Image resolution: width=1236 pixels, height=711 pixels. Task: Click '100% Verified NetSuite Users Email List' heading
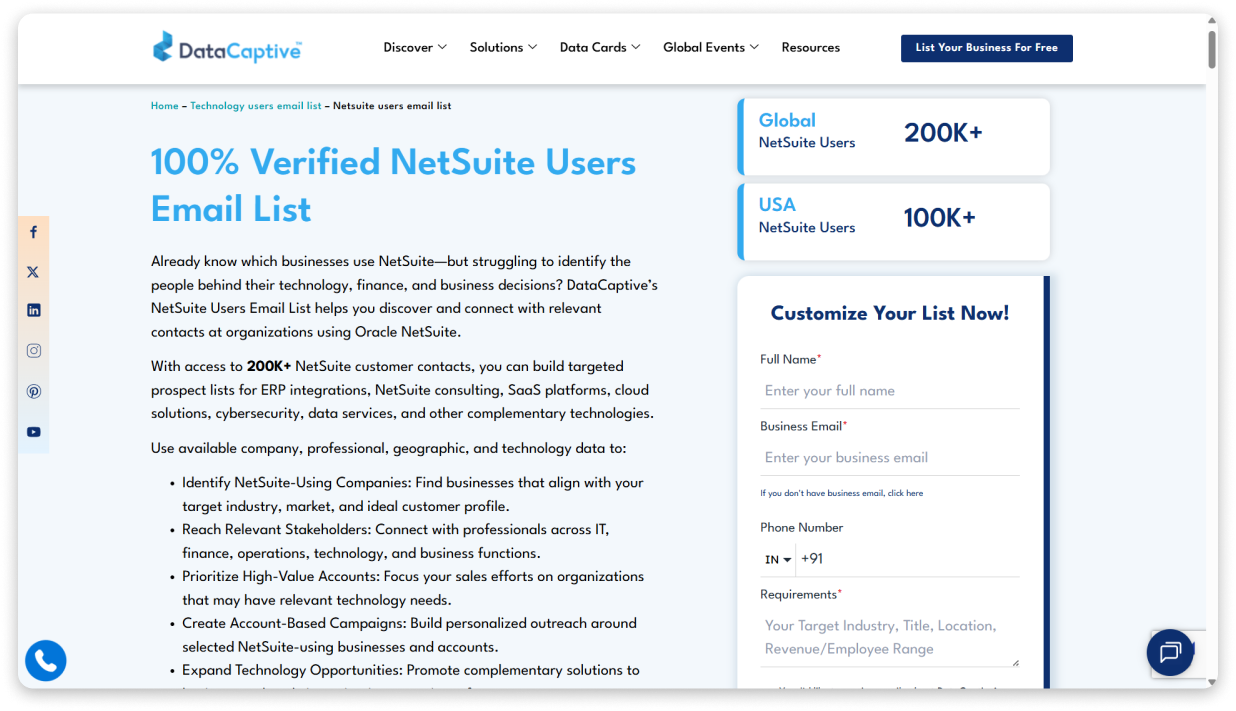click(394, 185)
